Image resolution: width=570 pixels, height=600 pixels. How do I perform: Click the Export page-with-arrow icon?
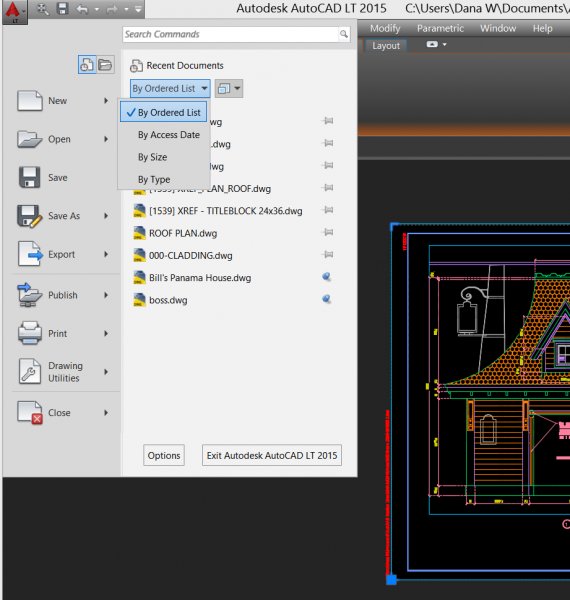coord(30,254)
